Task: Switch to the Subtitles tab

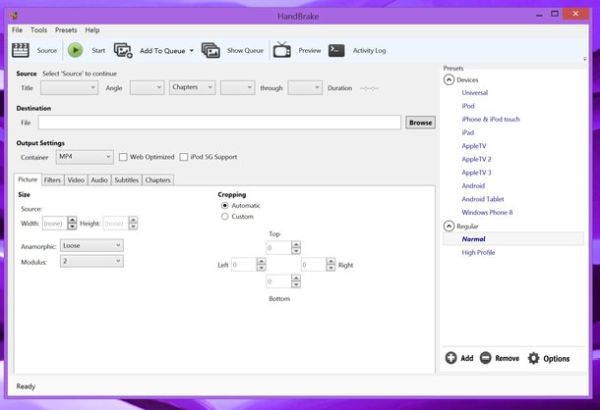Action: (x=126, y=180)
